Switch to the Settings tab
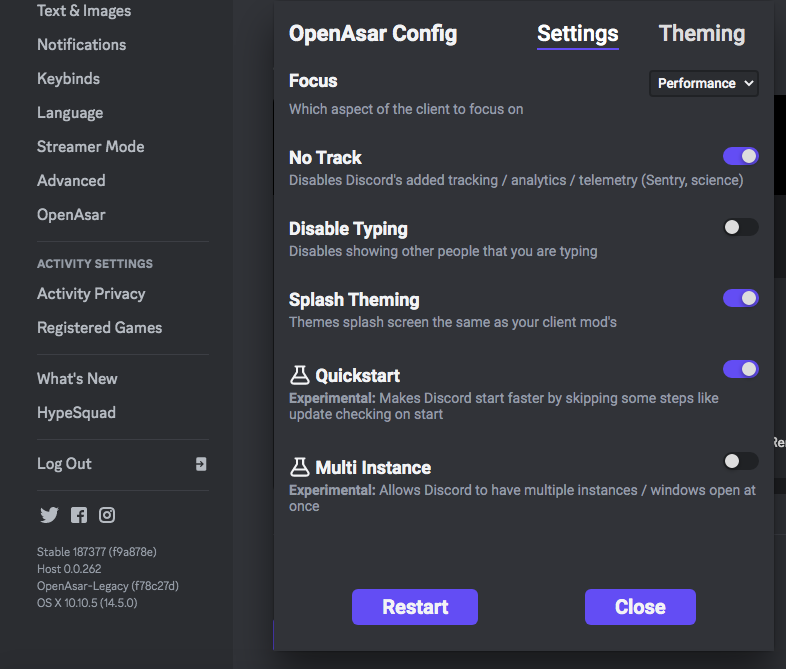 pyautogui.click(x=577, y=34)
